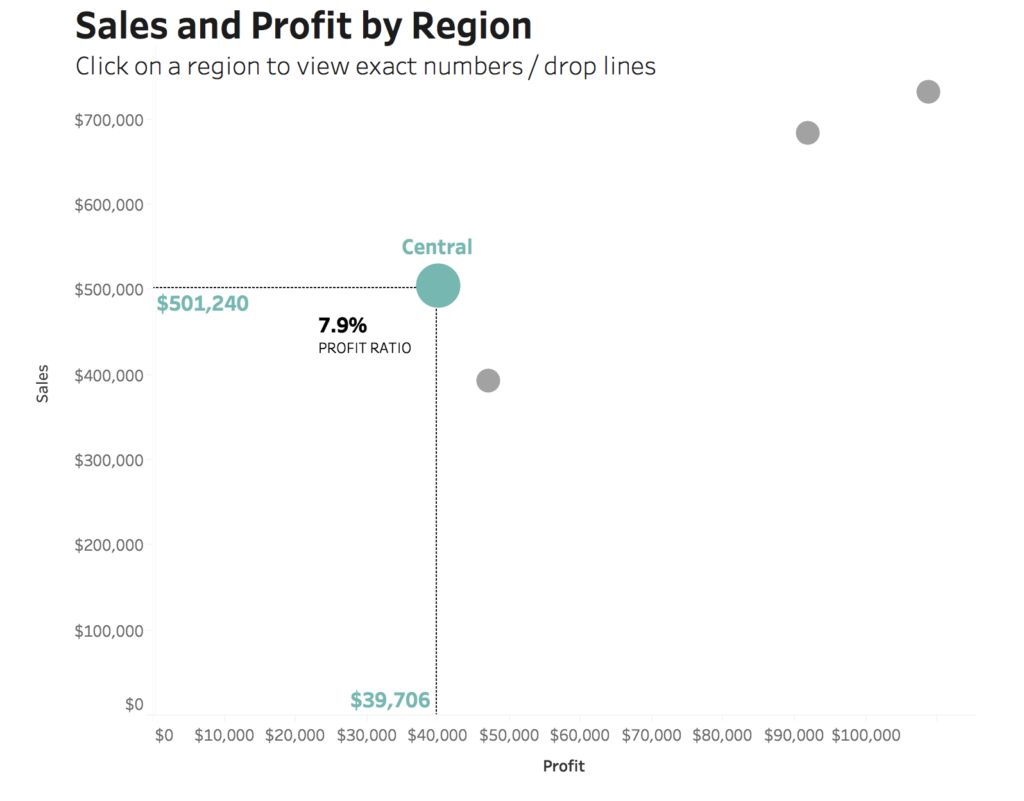The width and height of the screenshot is (1024, 801).
Task: Click the "Click on a region" subtitle text
Action: [366, 67]
